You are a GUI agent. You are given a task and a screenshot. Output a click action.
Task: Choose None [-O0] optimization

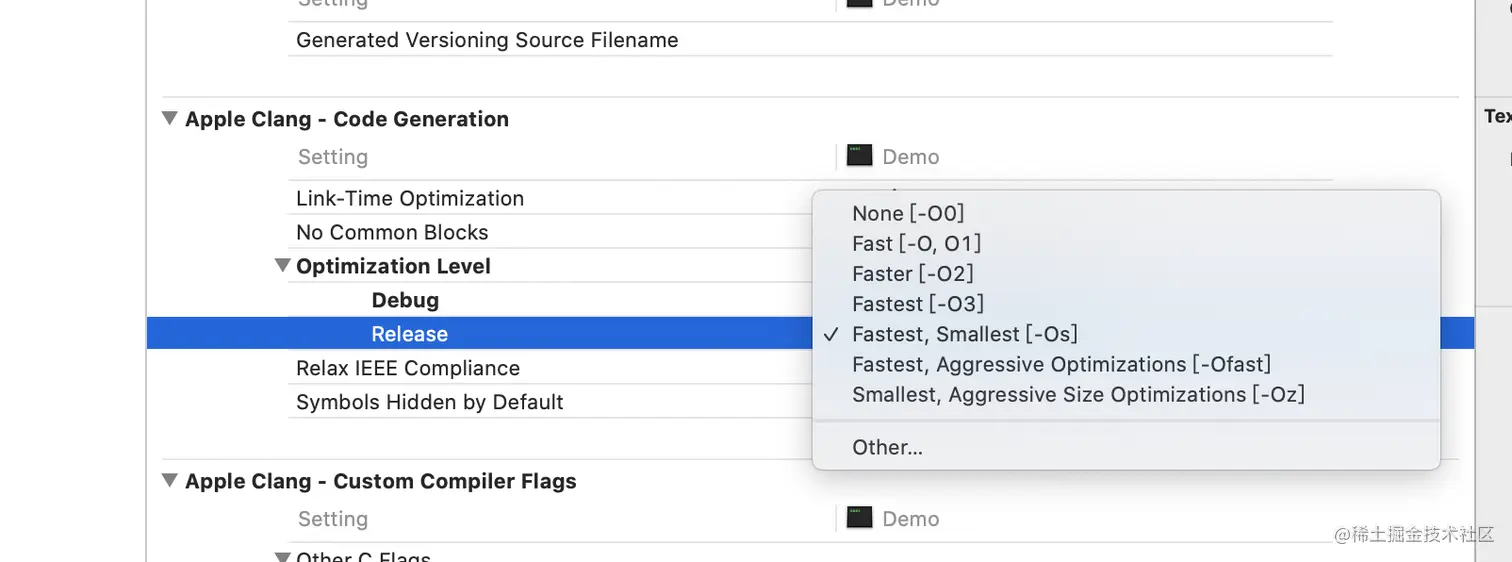(x=908, y=213)
